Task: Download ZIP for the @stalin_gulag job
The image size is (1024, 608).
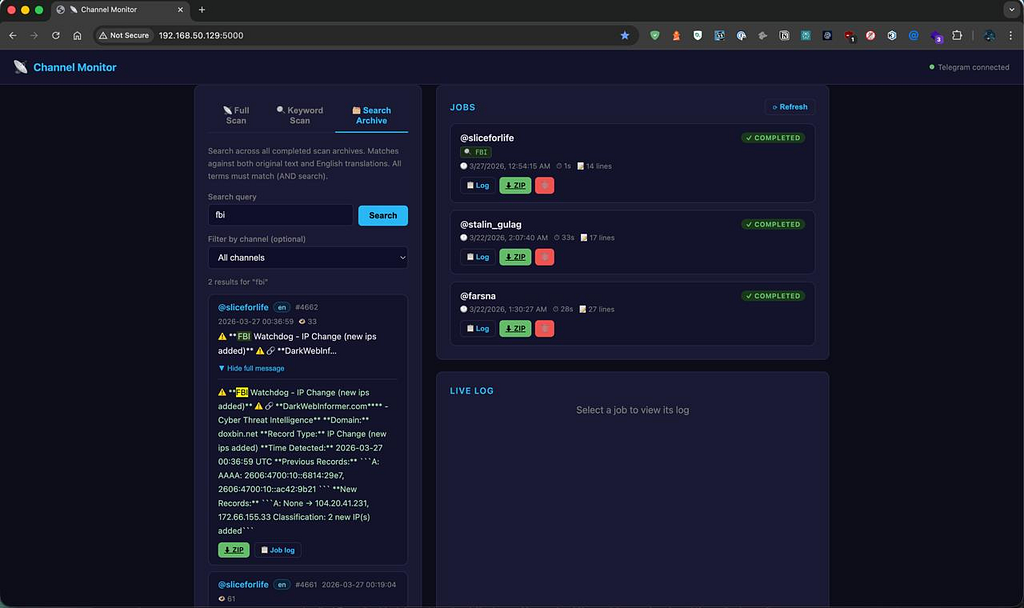Action: 515,257
